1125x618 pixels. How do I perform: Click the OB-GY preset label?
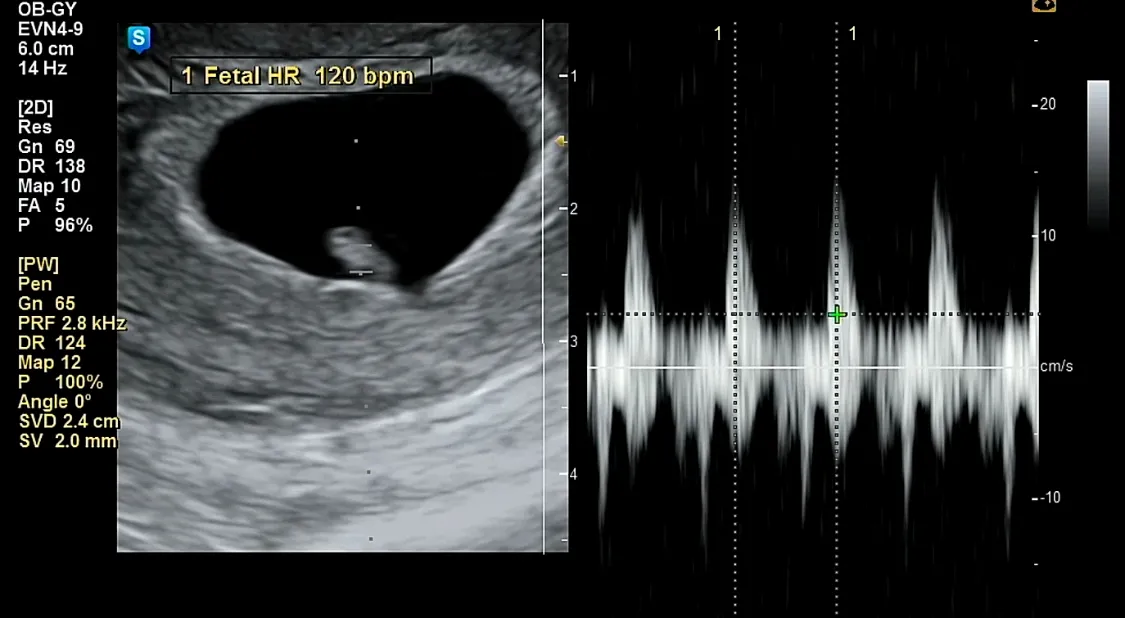[x=48, y=10]
